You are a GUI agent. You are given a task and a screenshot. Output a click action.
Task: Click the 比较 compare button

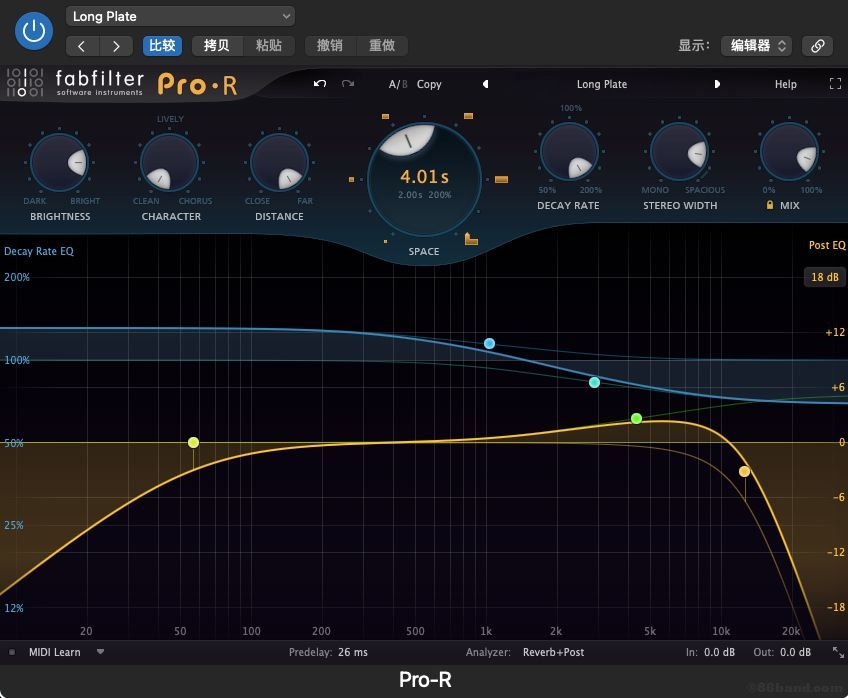tap(162, 46)
